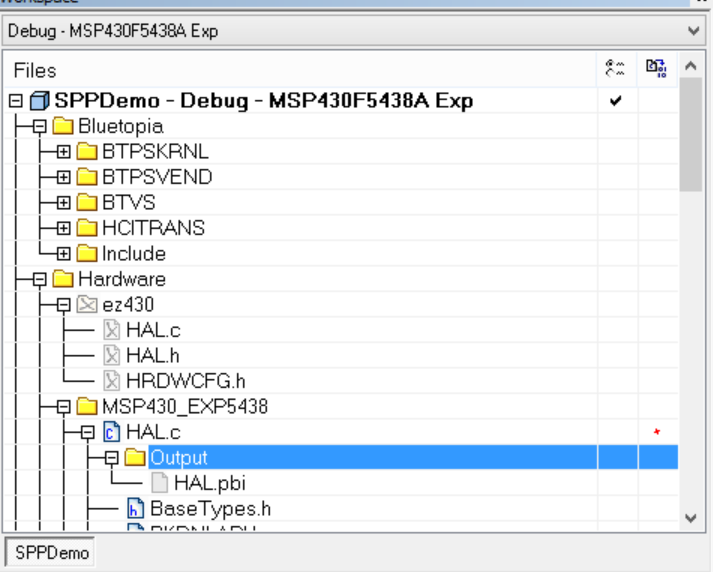Screen dimensions: 713x572
Task: Select the highlighted Output folder label
Action: coord(179,457)
